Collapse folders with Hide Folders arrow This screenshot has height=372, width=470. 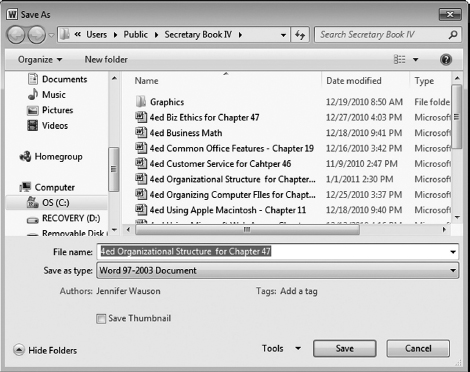pyautogui.click(x=19, y=350)
